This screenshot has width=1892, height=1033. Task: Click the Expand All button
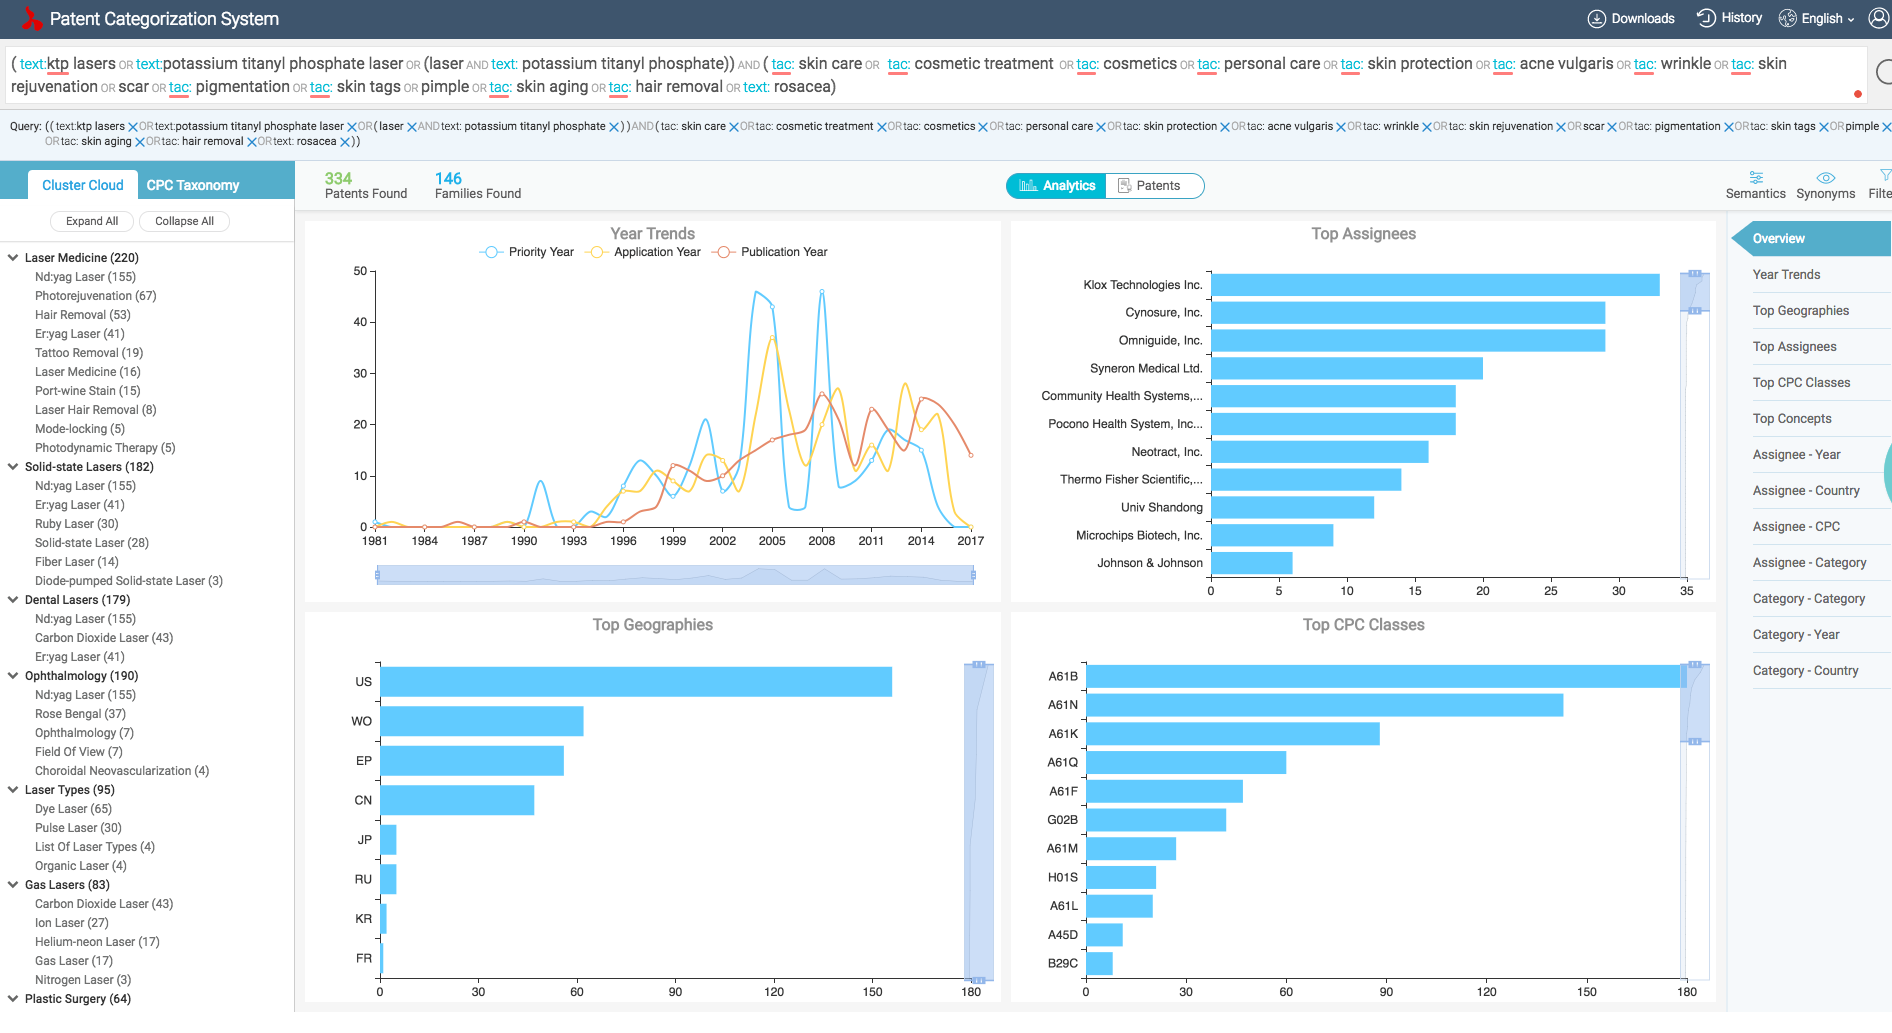92,221
